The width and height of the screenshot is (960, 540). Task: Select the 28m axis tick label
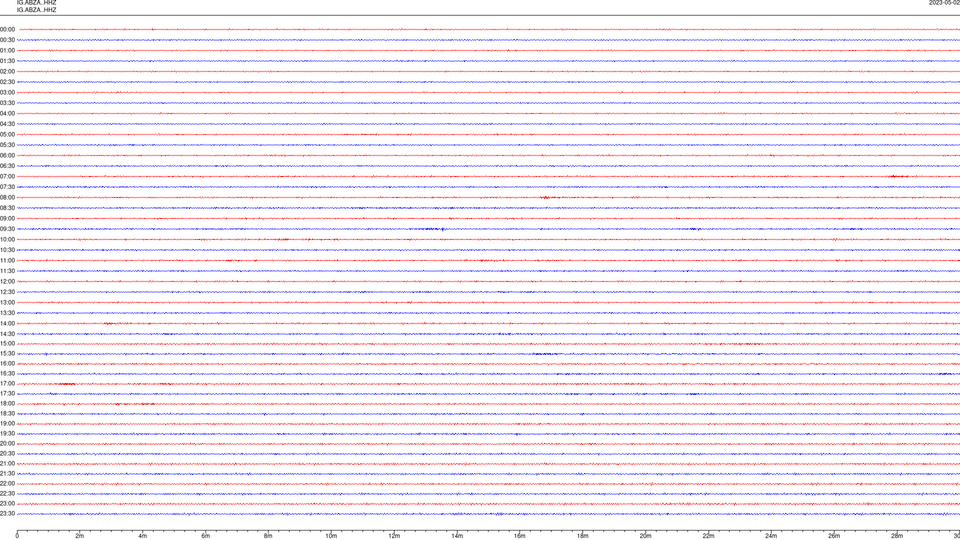tap(897, 536)
